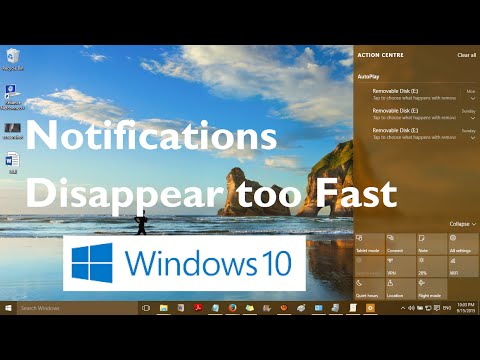The width and height of the screenshot is (480, 360).
Task: Open the orange app at taskbar end
Action: point(370,308)
